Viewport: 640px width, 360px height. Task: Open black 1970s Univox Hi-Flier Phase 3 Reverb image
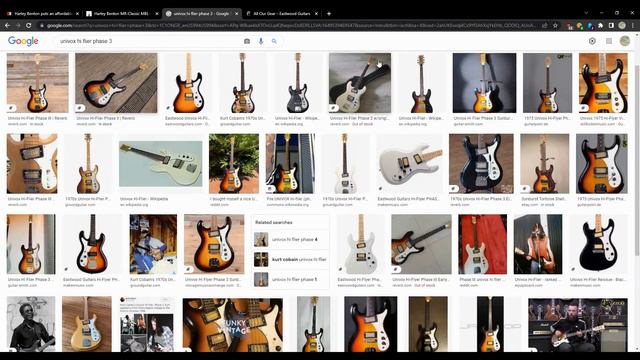click(481, 164)
